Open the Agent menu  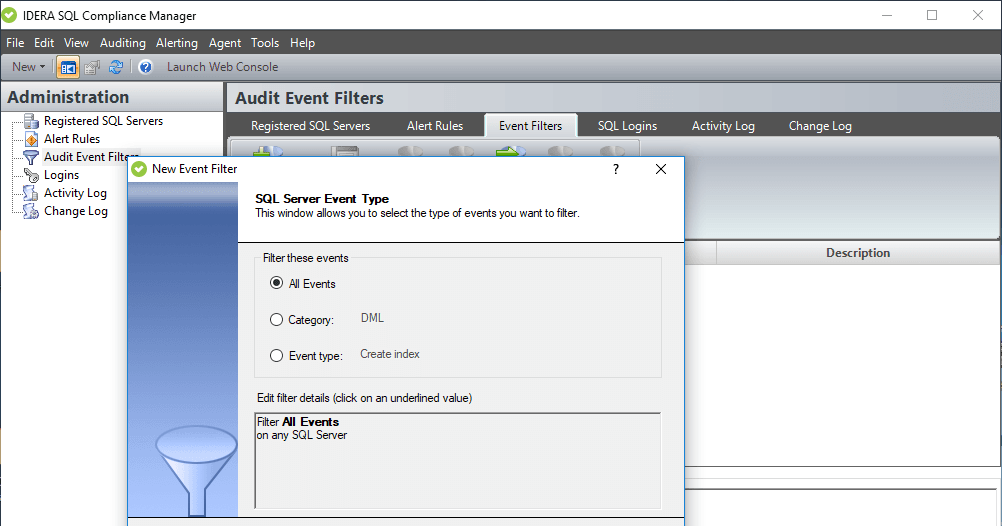(225, 43)
